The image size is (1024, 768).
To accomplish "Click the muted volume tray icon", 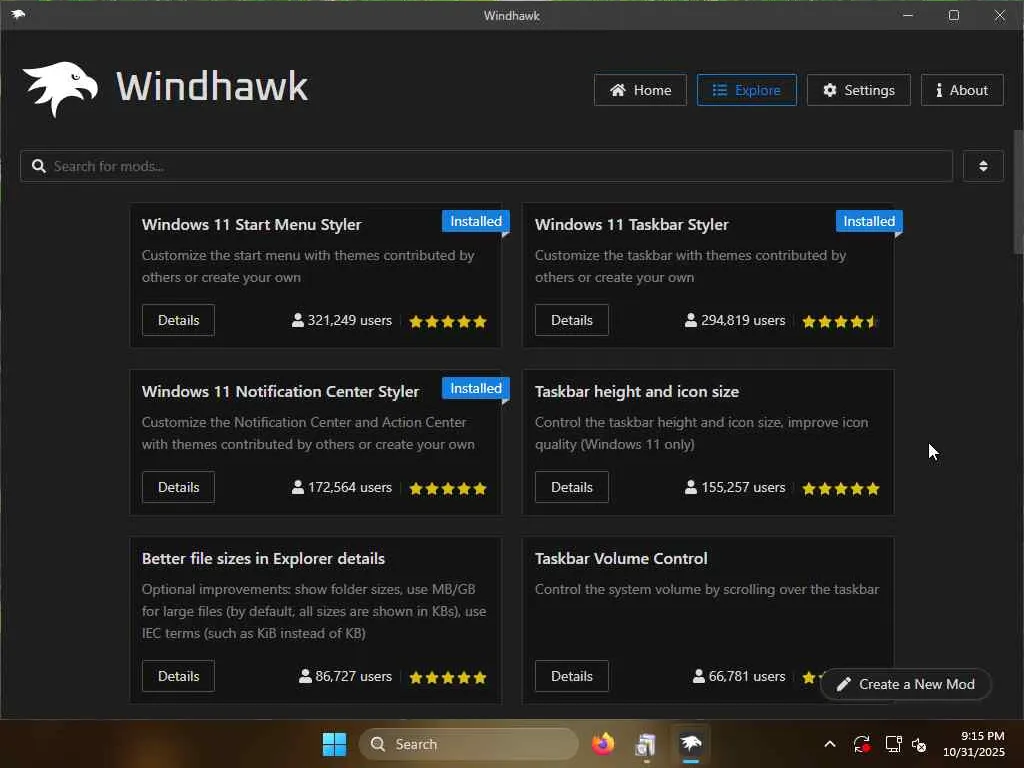I will (920, 744).
